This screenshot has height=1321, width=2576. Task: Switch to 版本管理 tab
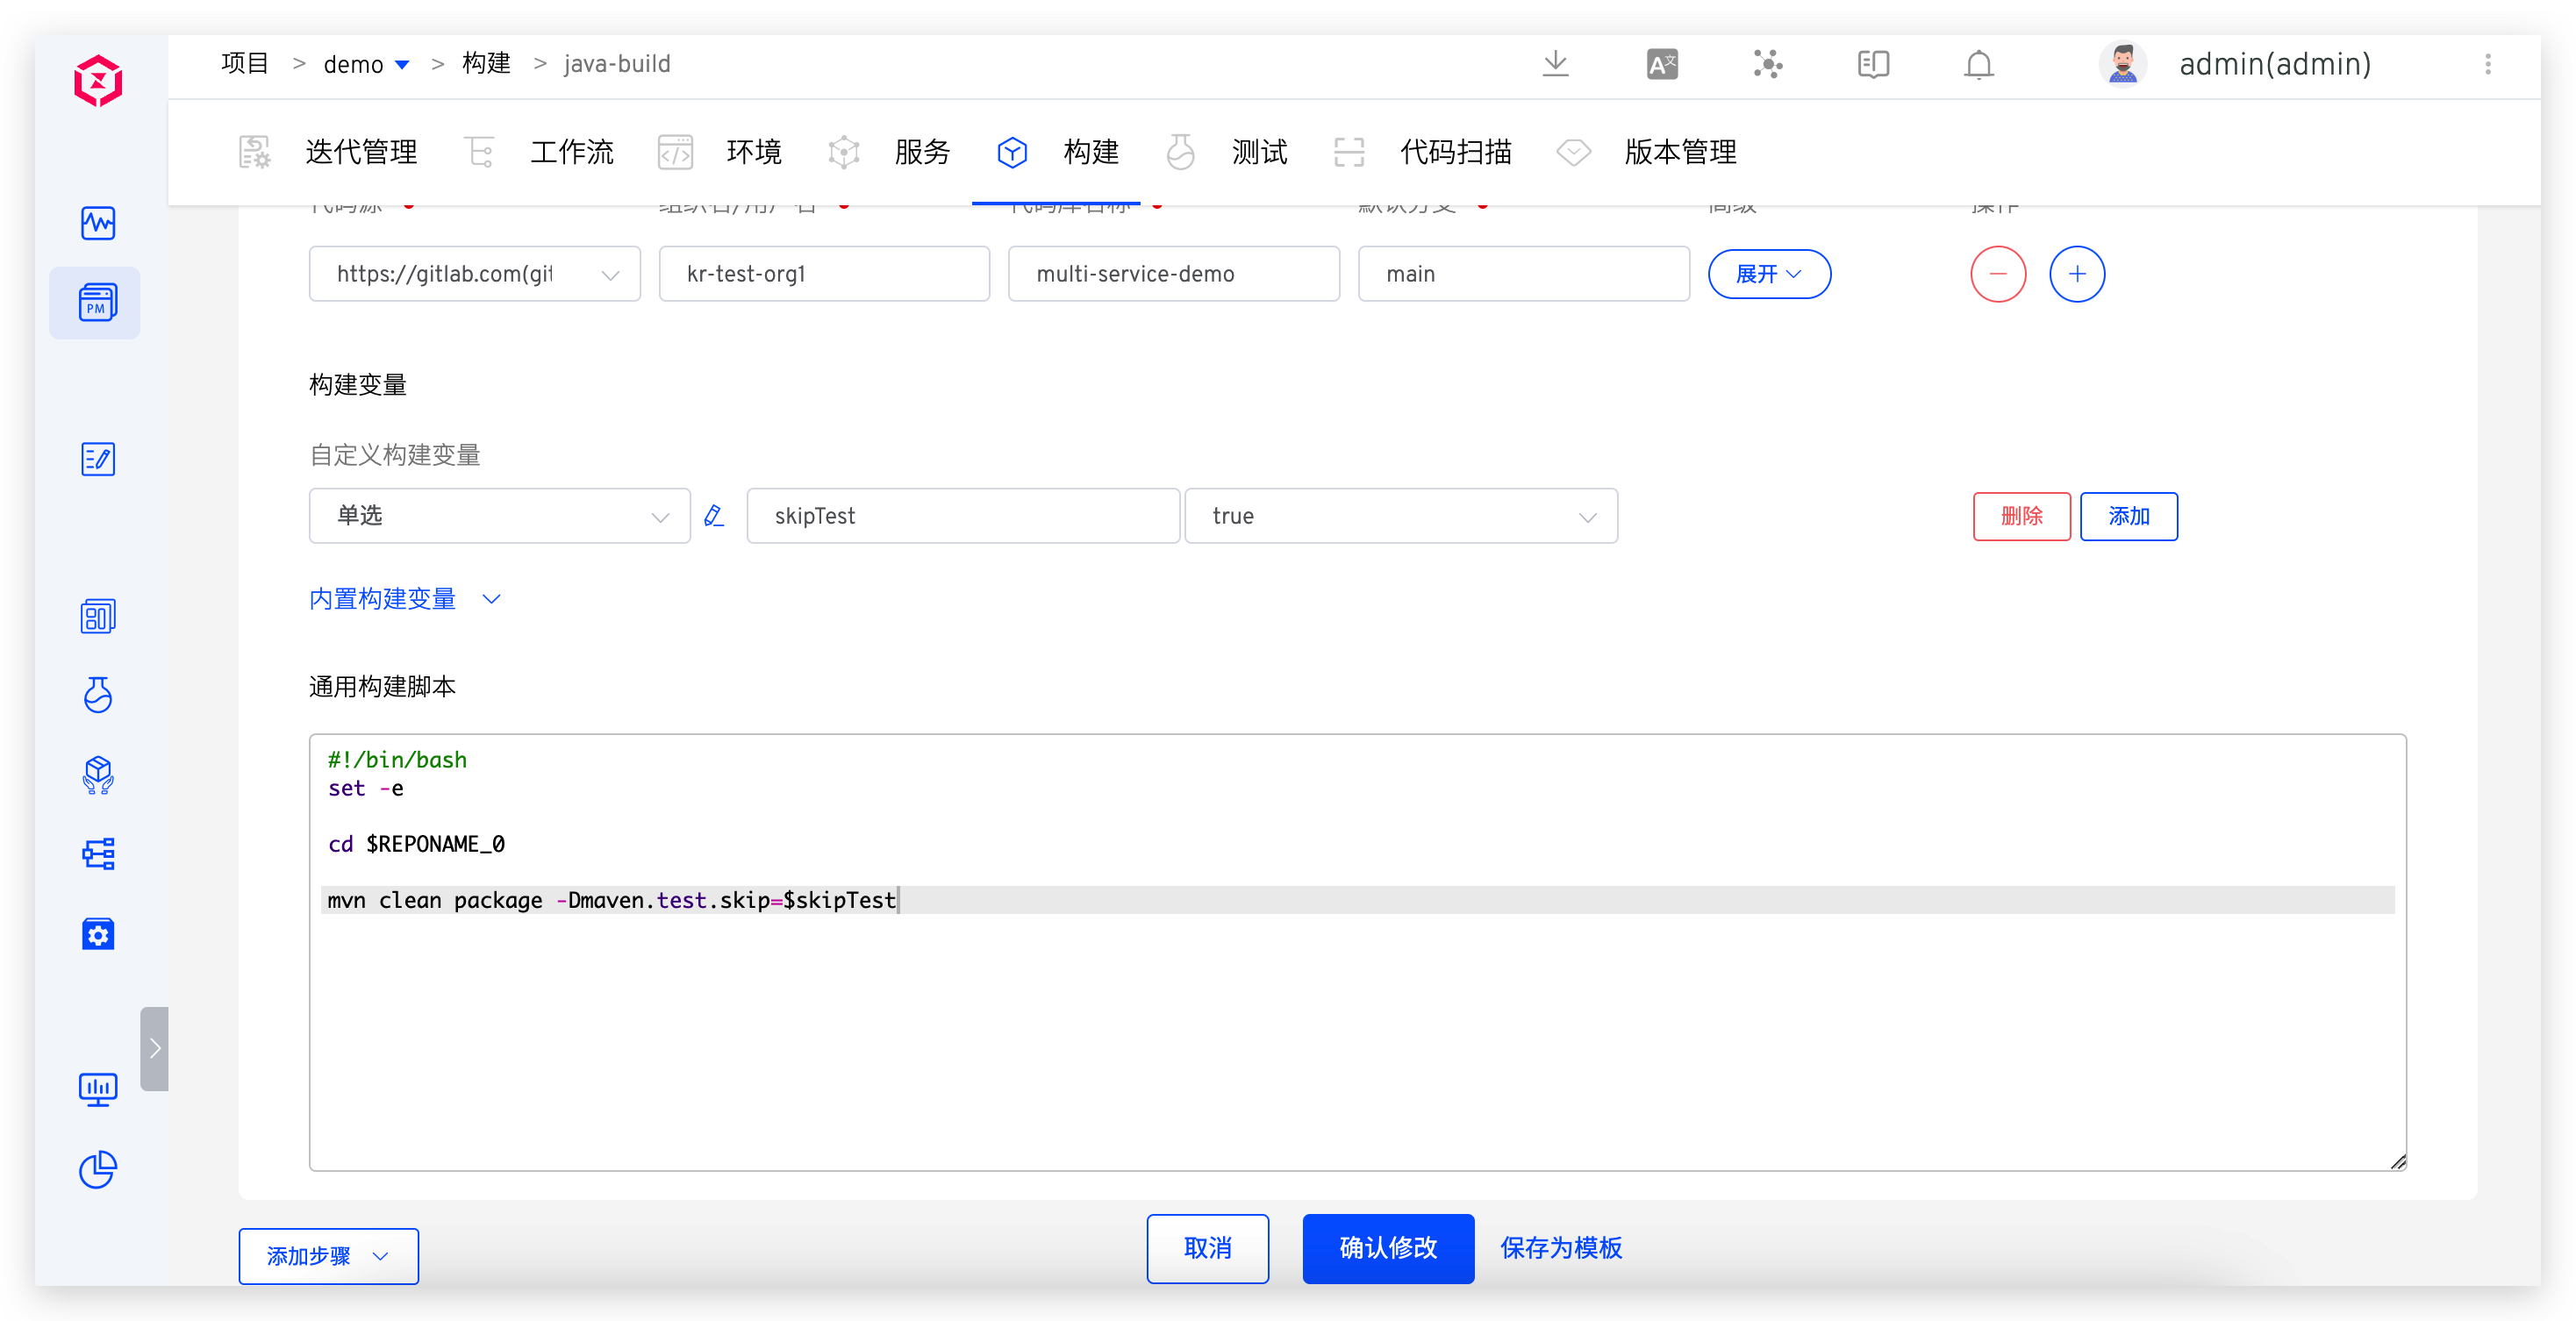[x=1647, y=152]
